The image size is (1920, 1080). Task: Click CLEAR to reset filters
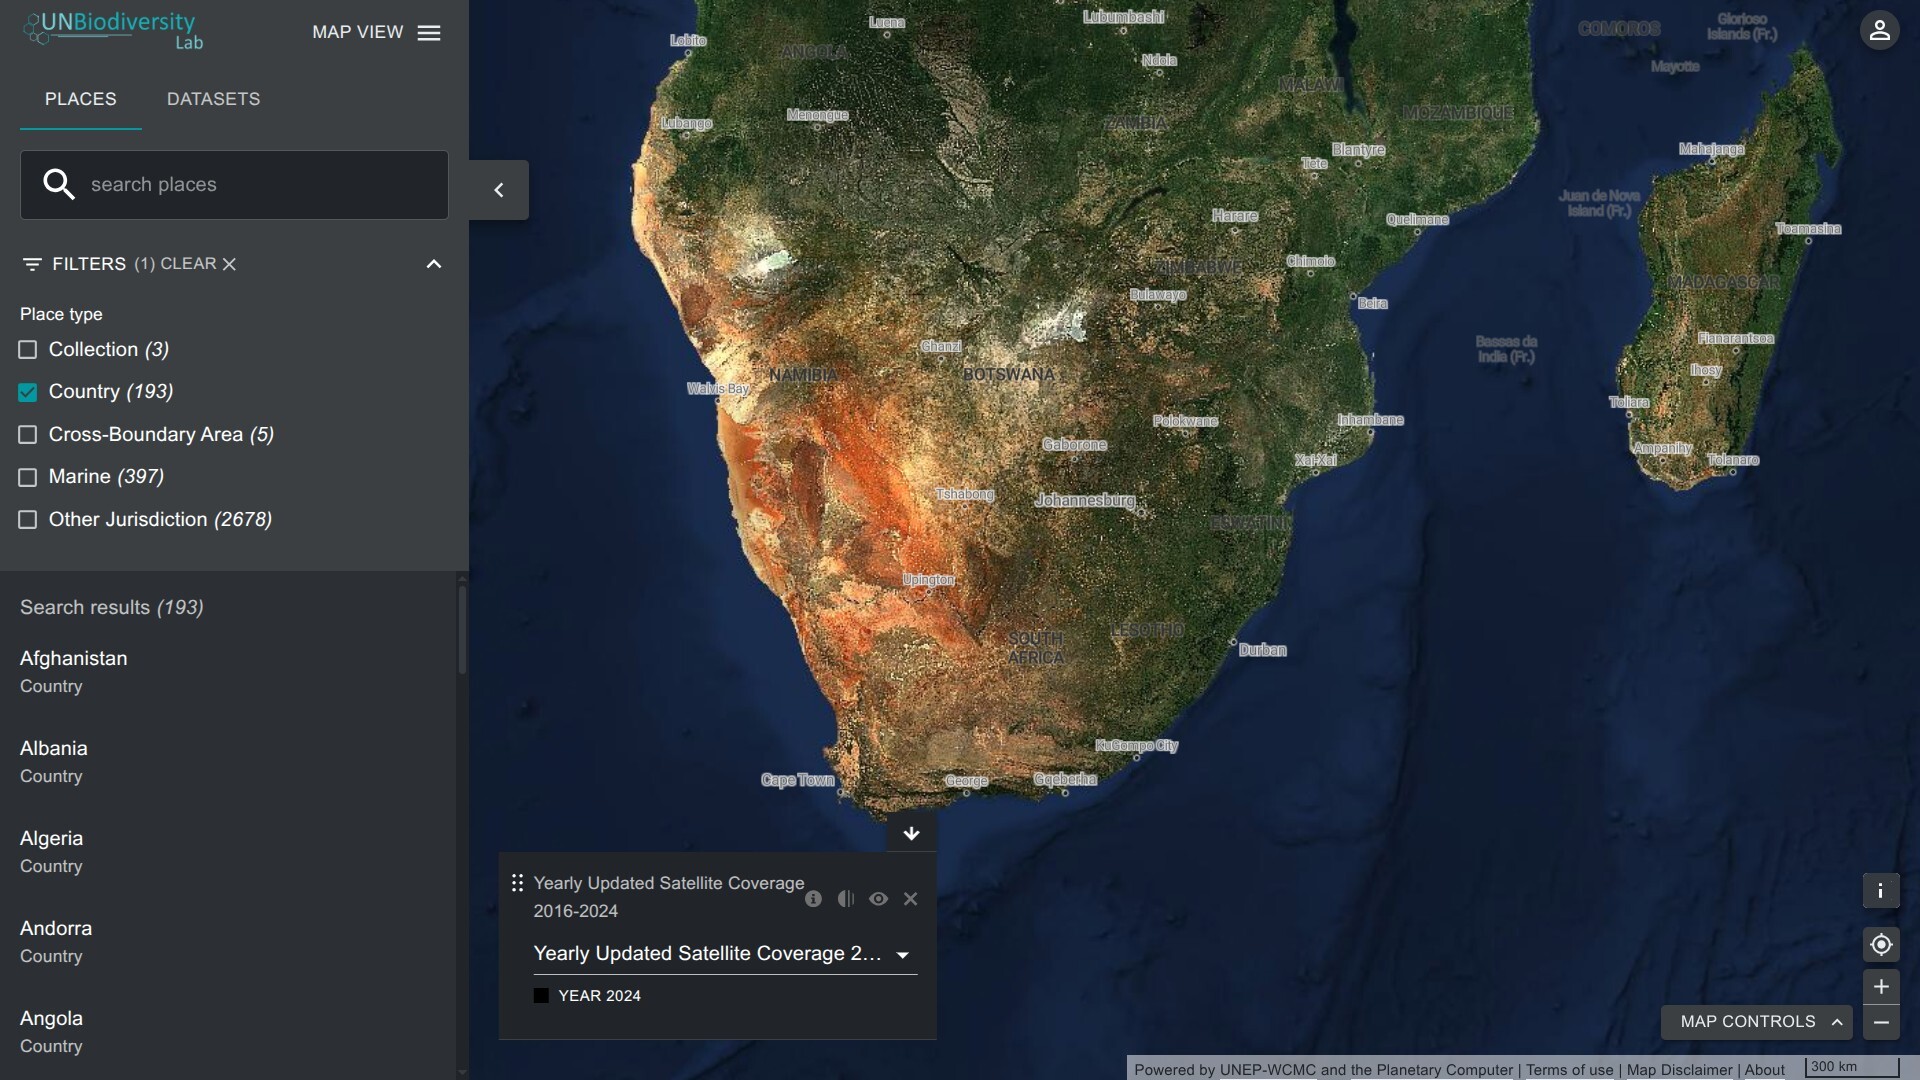click(x=188, y=264)
